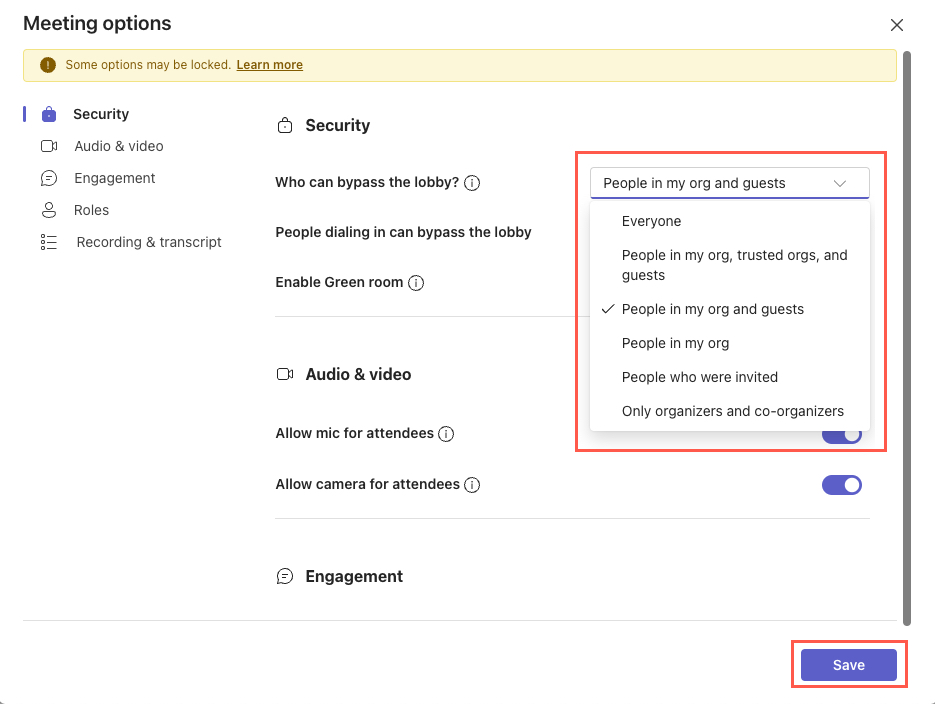Choose Everyone in the lobby dropdown
The image size is (935, 706).
(651, 221)
